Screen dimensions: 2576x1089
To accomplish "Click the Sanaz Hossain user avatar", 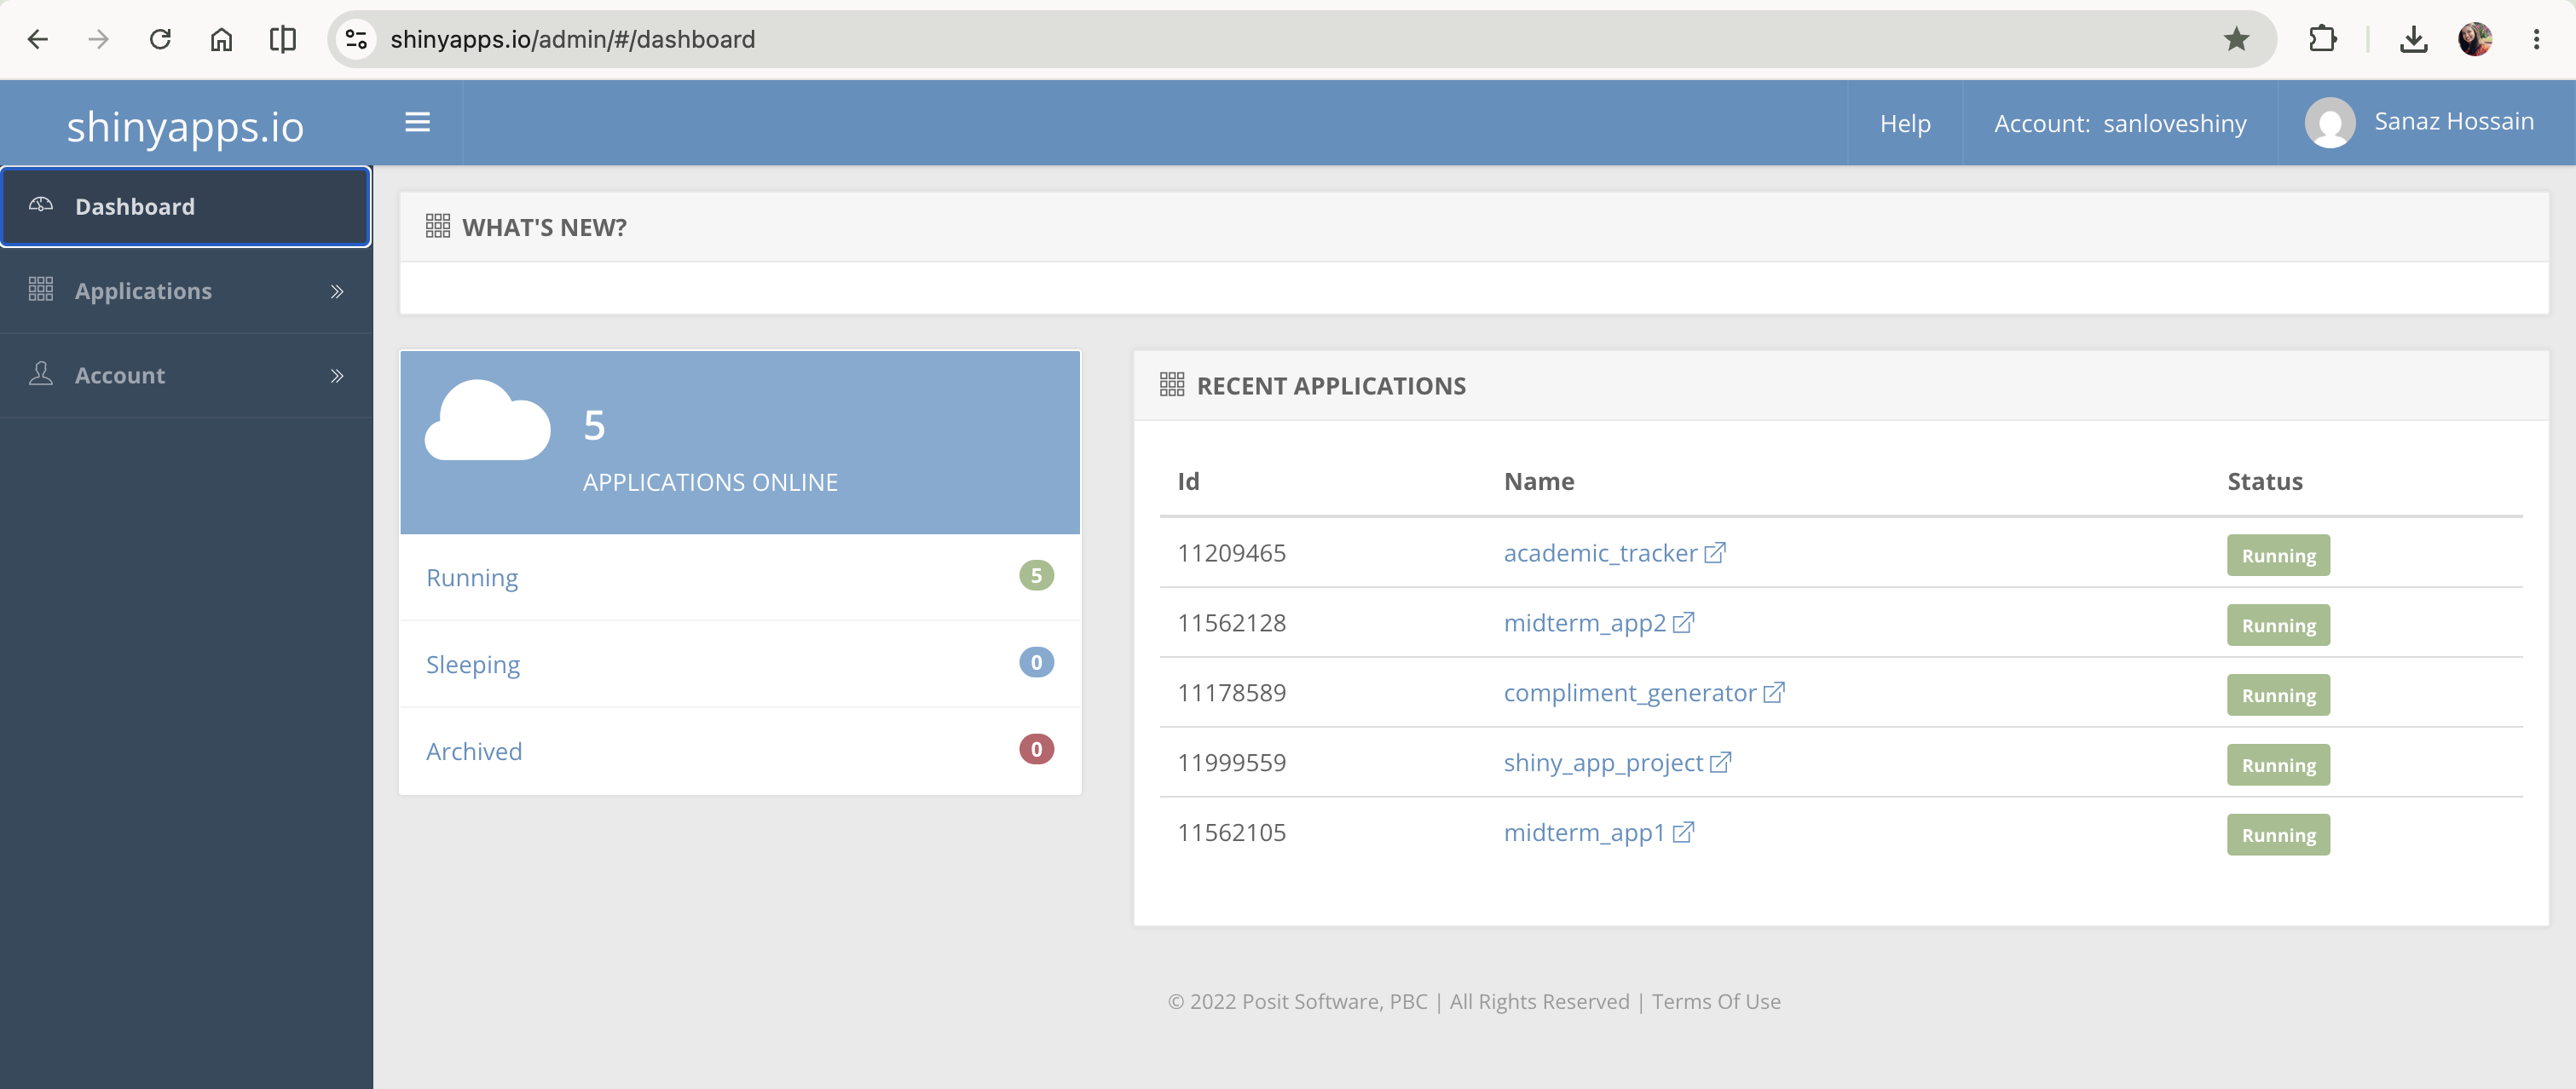I will point(2330,122).
